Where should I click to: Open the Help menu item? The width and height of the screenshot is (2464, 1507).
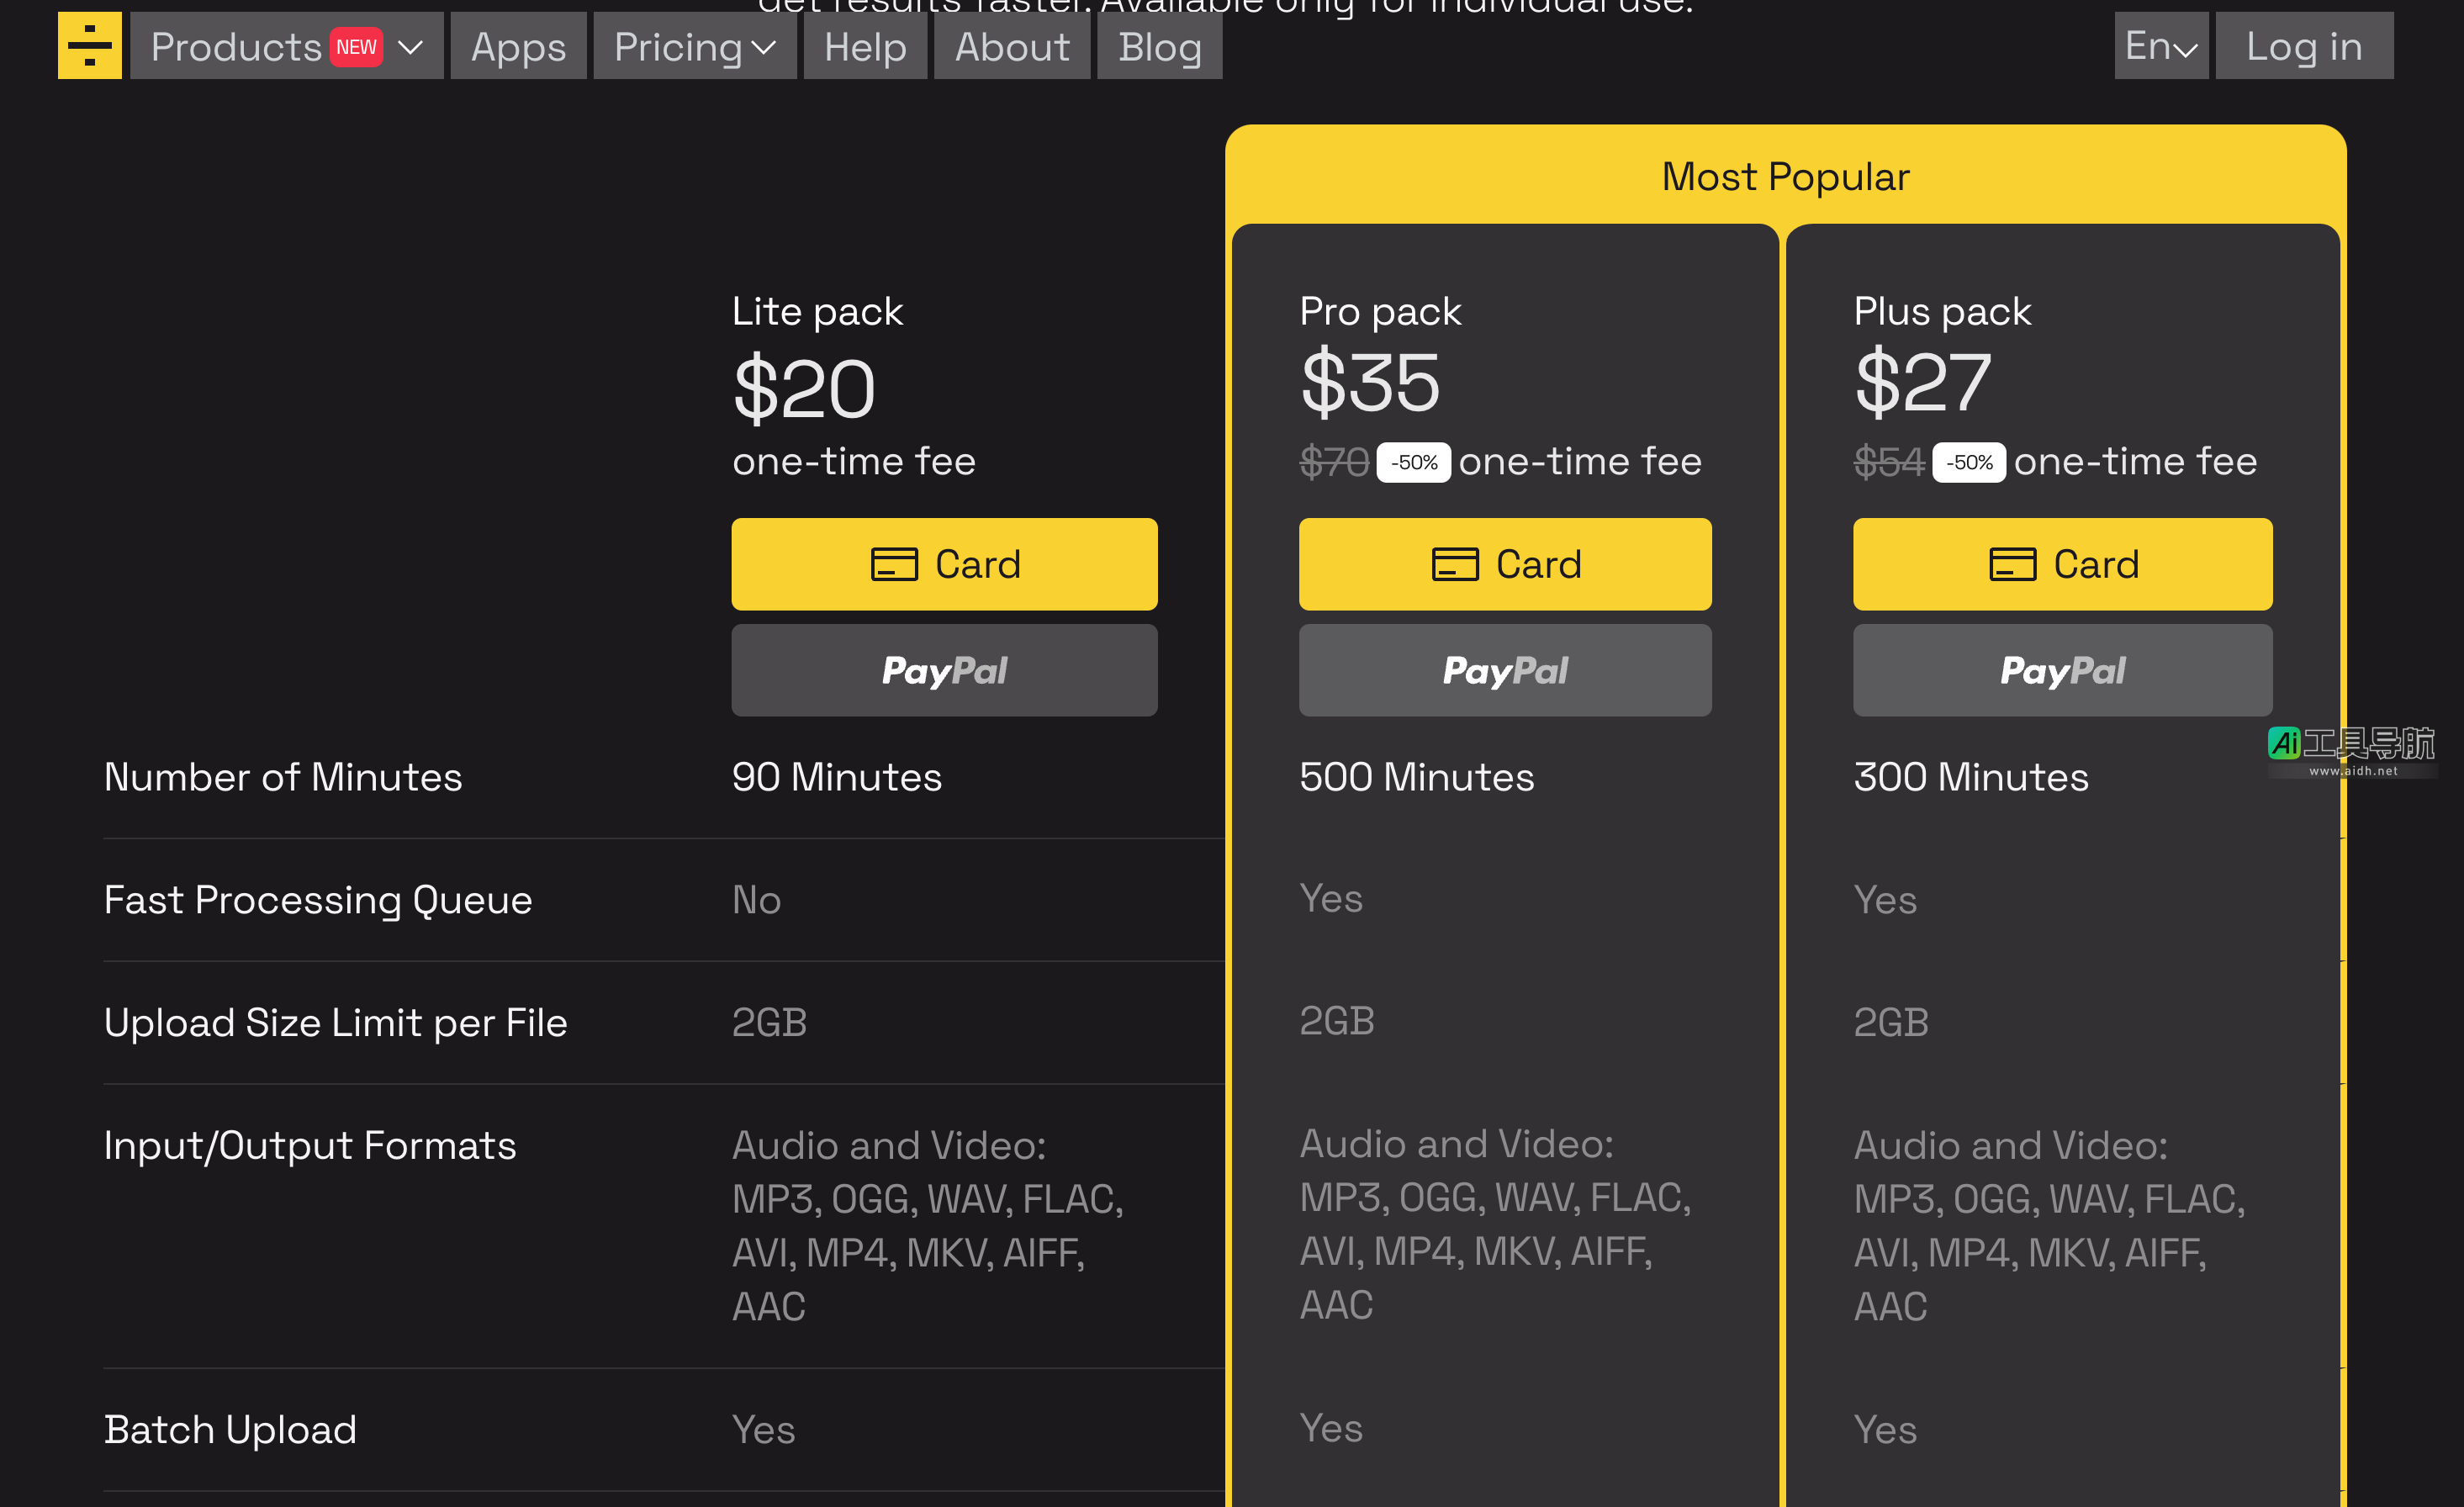click(864, 47)
